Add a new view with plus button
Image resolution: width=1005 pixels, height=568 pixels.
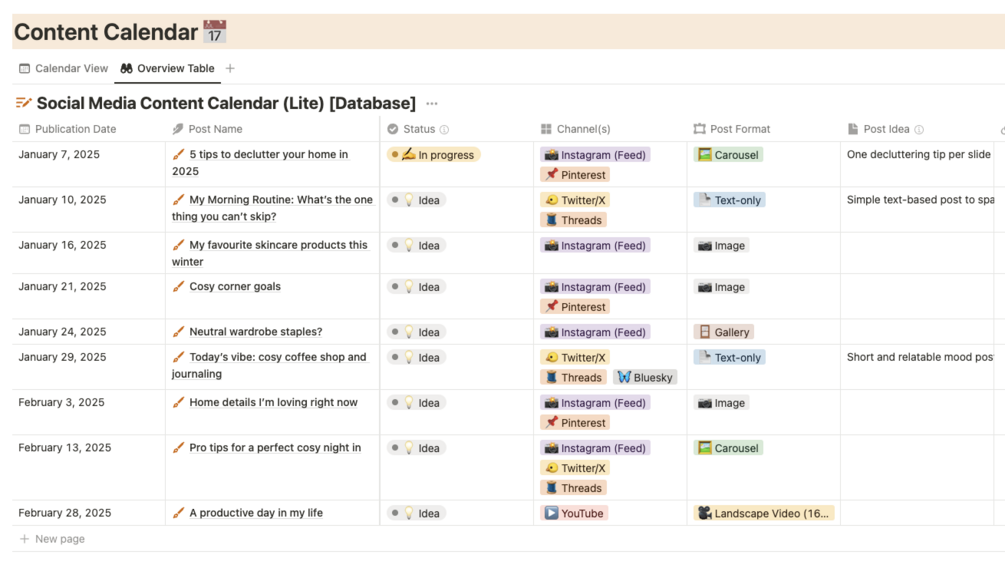pyautogui.click(x=230, y=69)
